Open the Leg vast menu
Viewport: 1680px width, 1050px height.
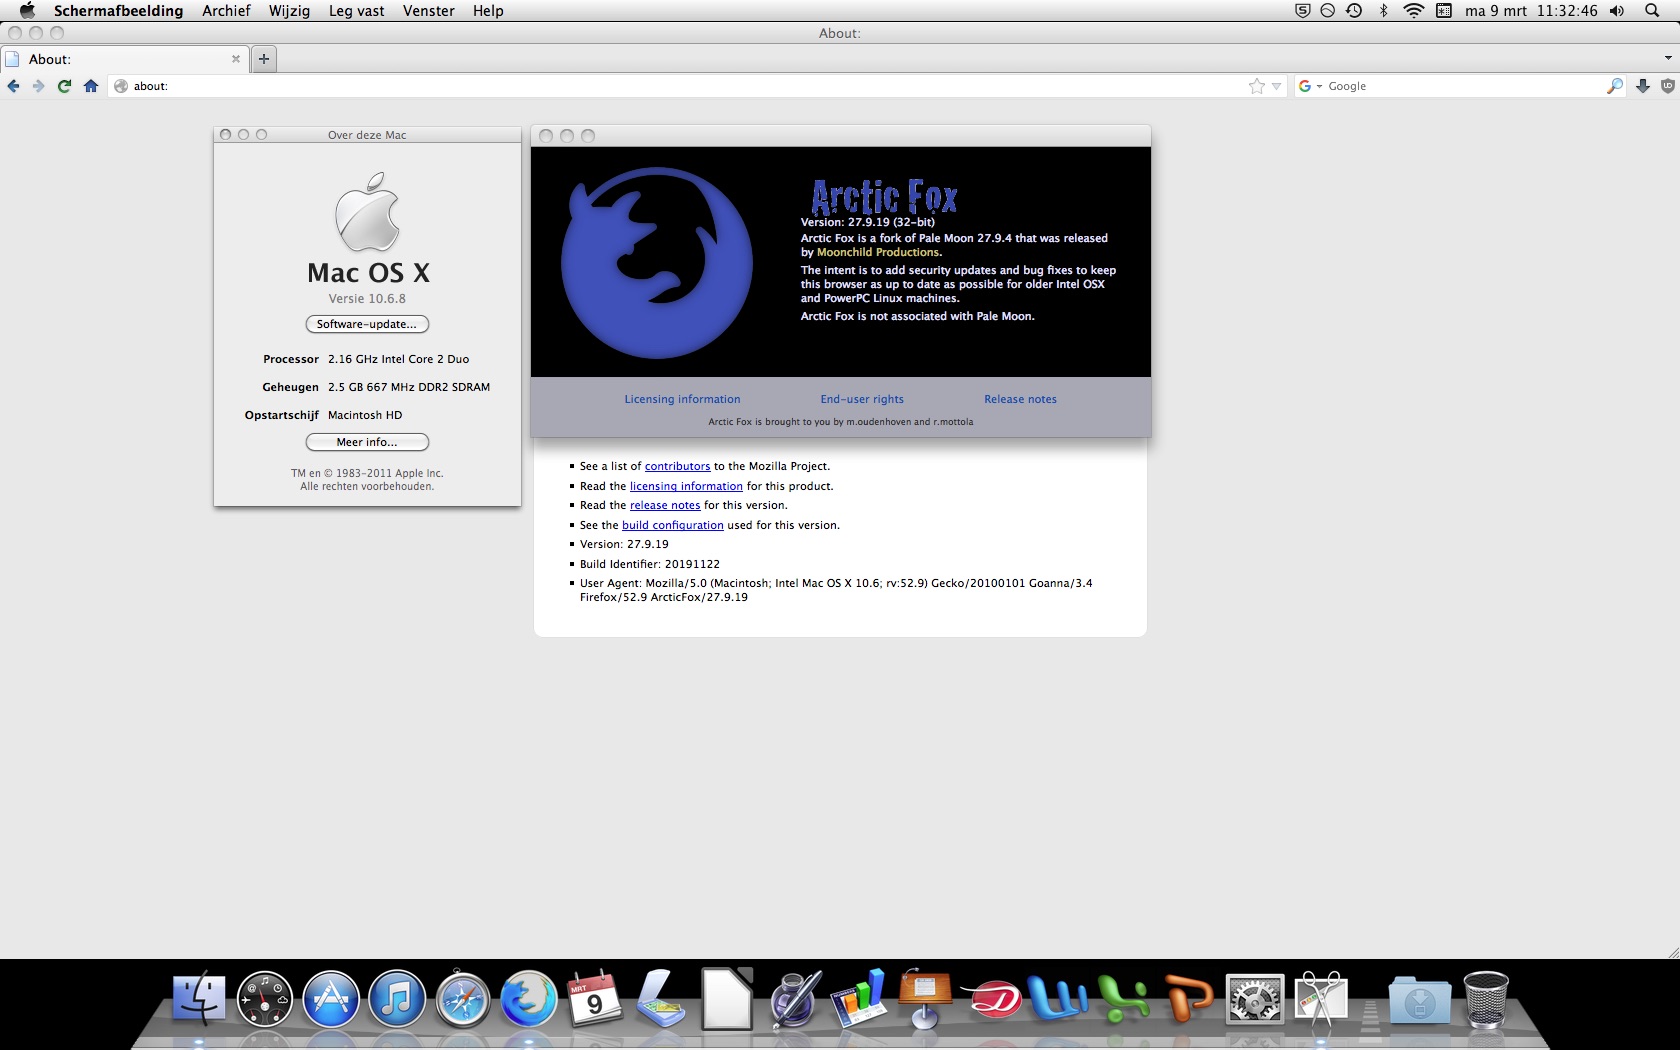pyautogui.click(x=356, y=11)
